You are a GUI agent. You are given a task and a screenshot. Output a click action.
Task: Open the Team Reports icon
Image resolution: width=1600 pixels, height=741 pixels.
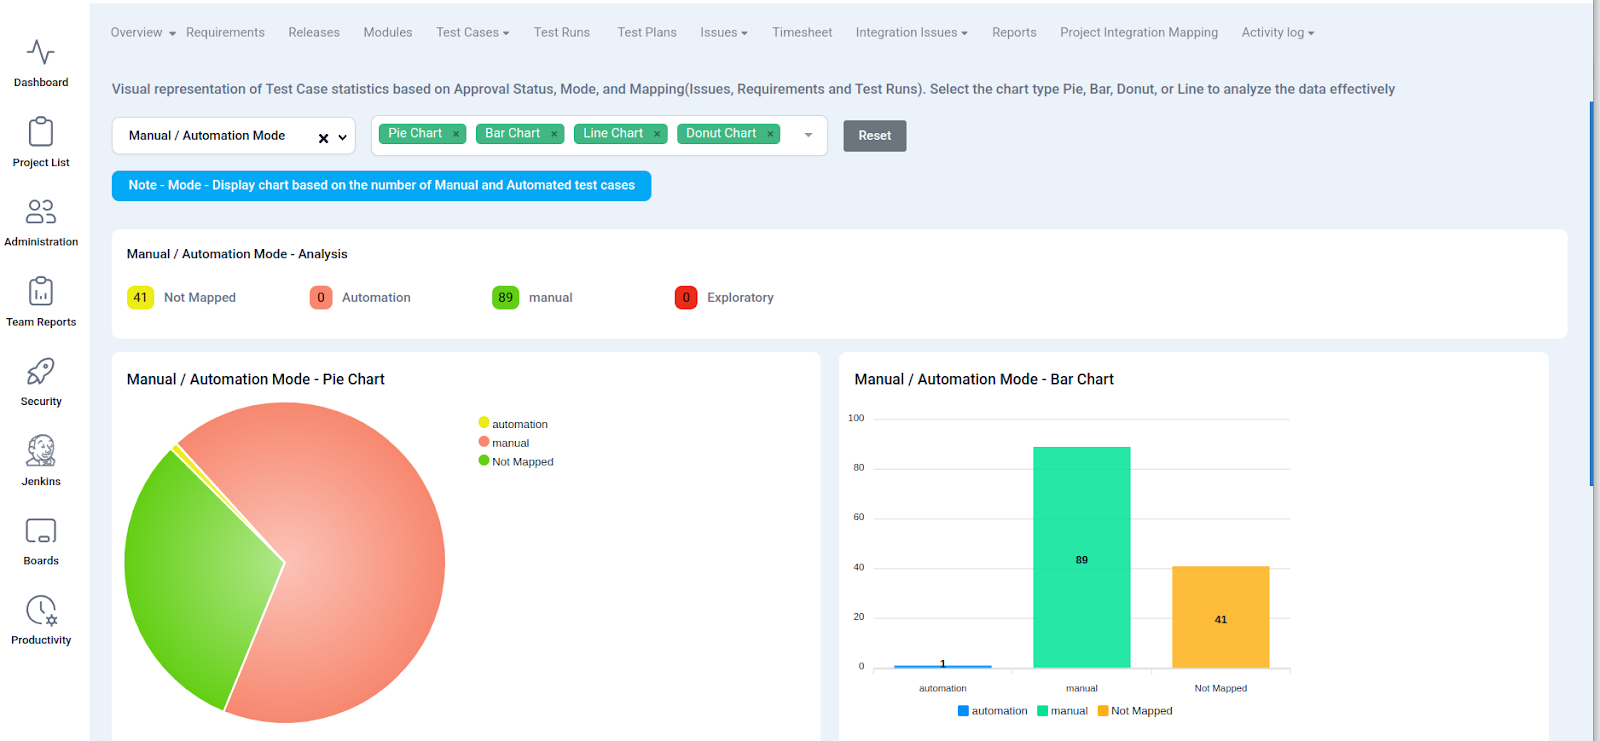(x=41, y=292)
